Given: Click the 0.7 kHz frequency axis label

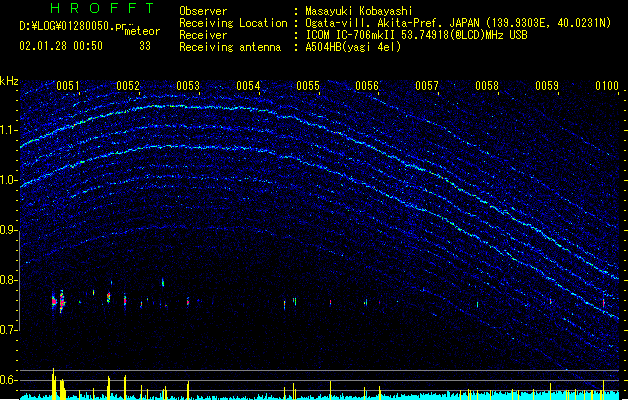Looking at the screenshot, I should 9,330.
